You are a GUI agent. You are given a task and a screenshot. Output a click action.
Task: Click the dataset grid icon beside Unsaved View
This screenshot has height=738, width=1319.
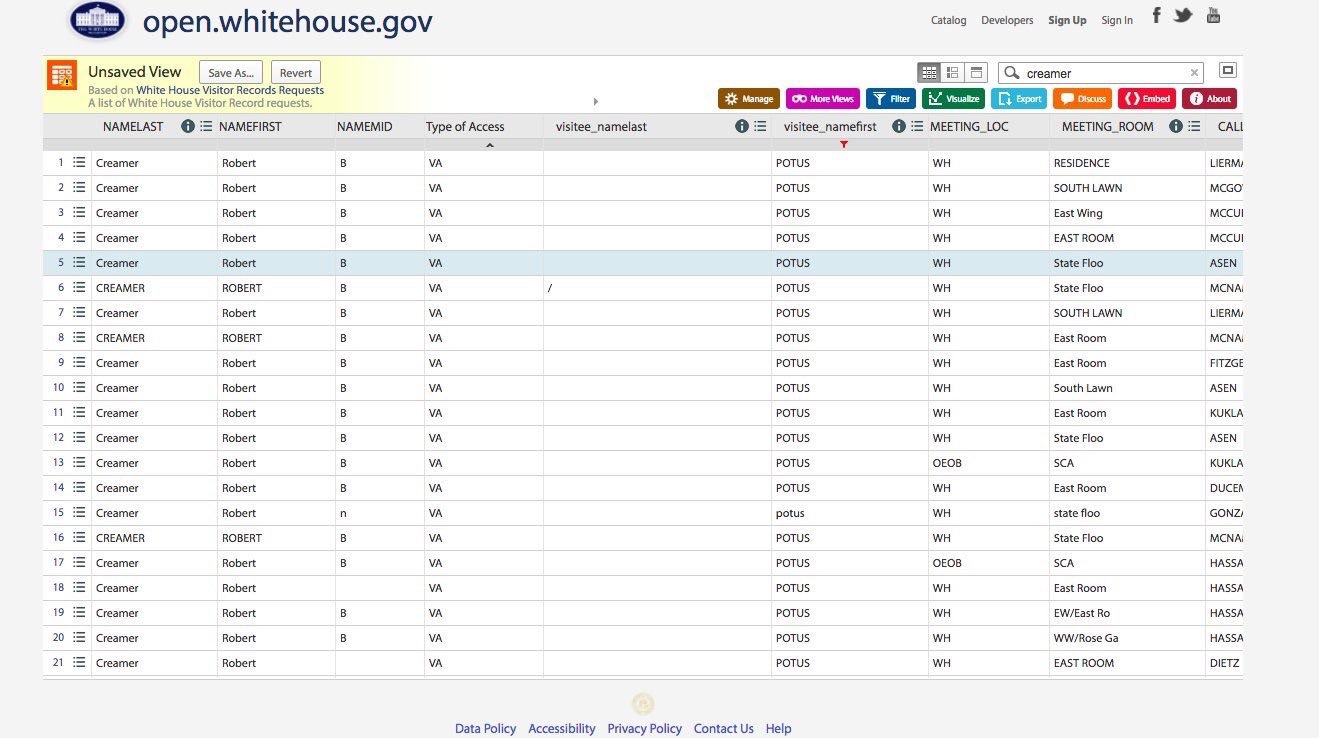(x=62, y=76)
